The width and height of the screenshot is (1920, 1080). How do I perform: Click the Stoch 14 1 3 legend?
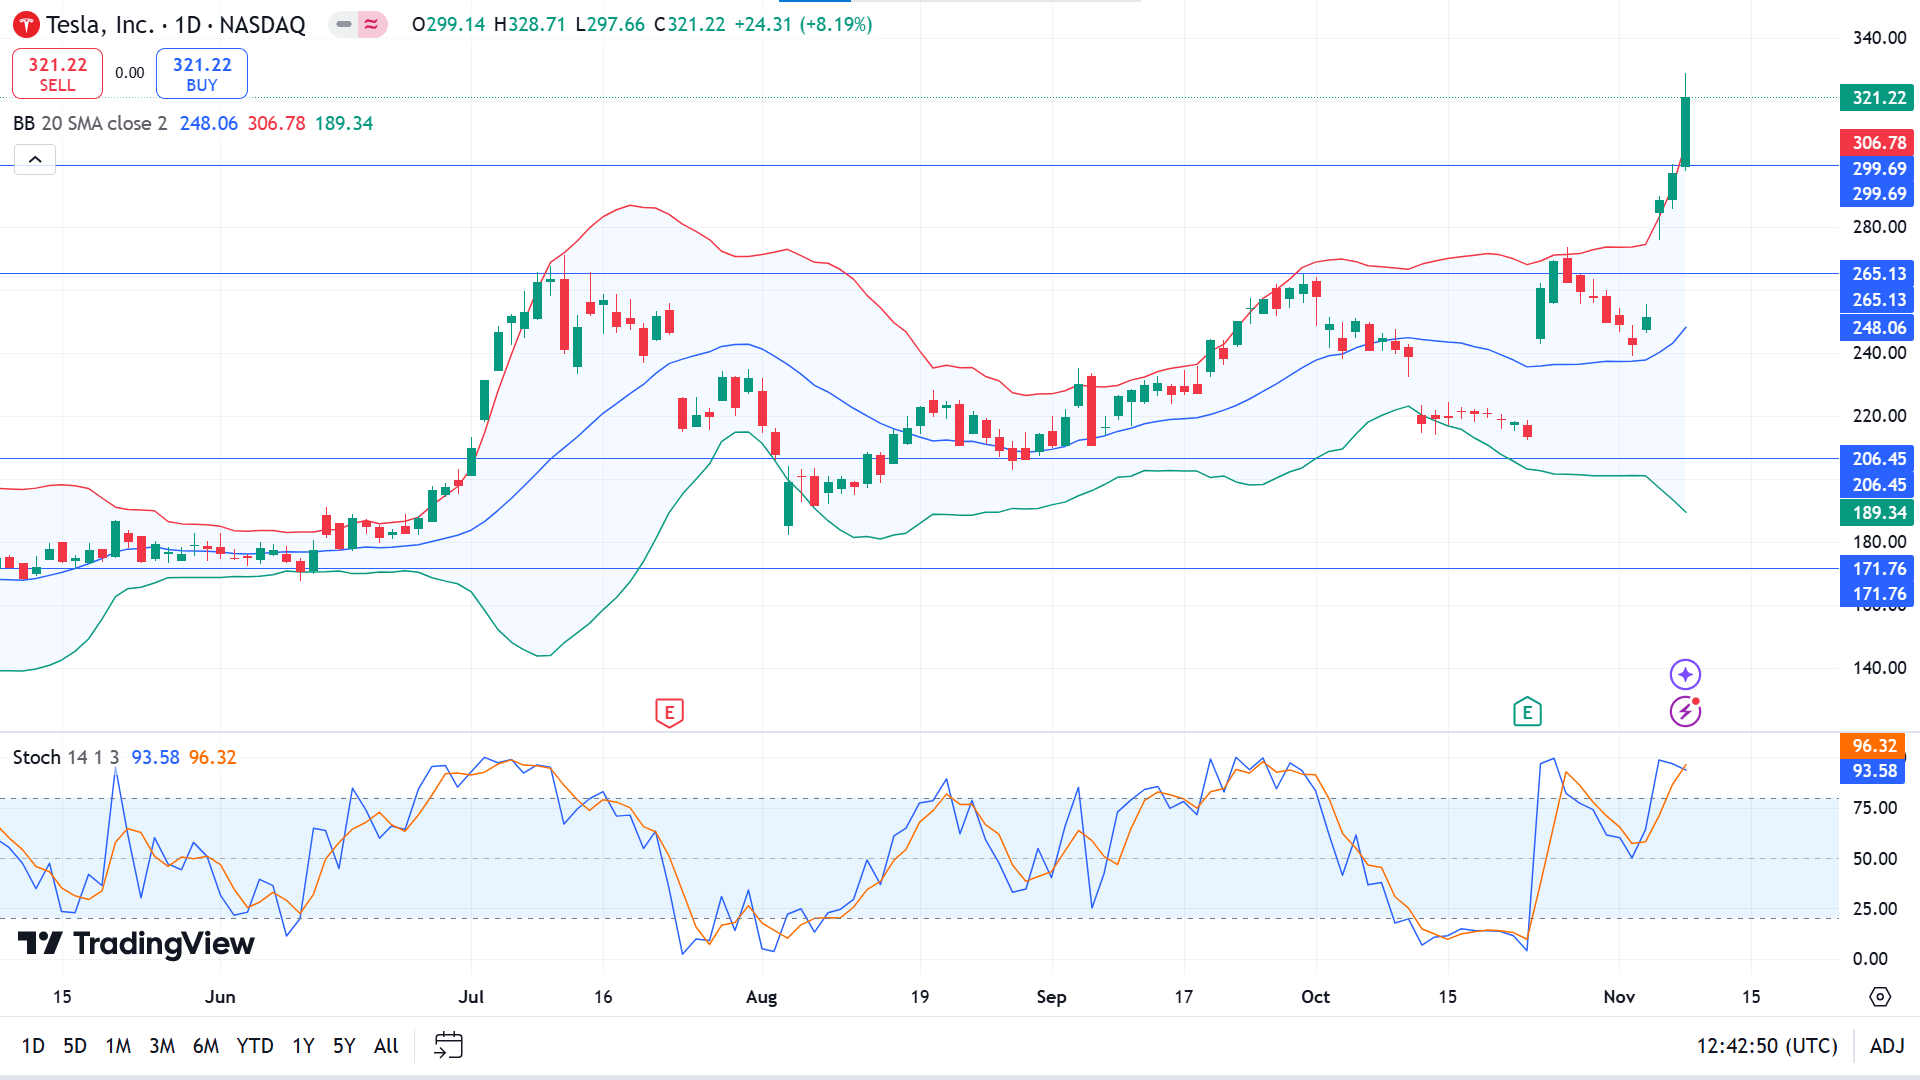(x=66, y=757)
